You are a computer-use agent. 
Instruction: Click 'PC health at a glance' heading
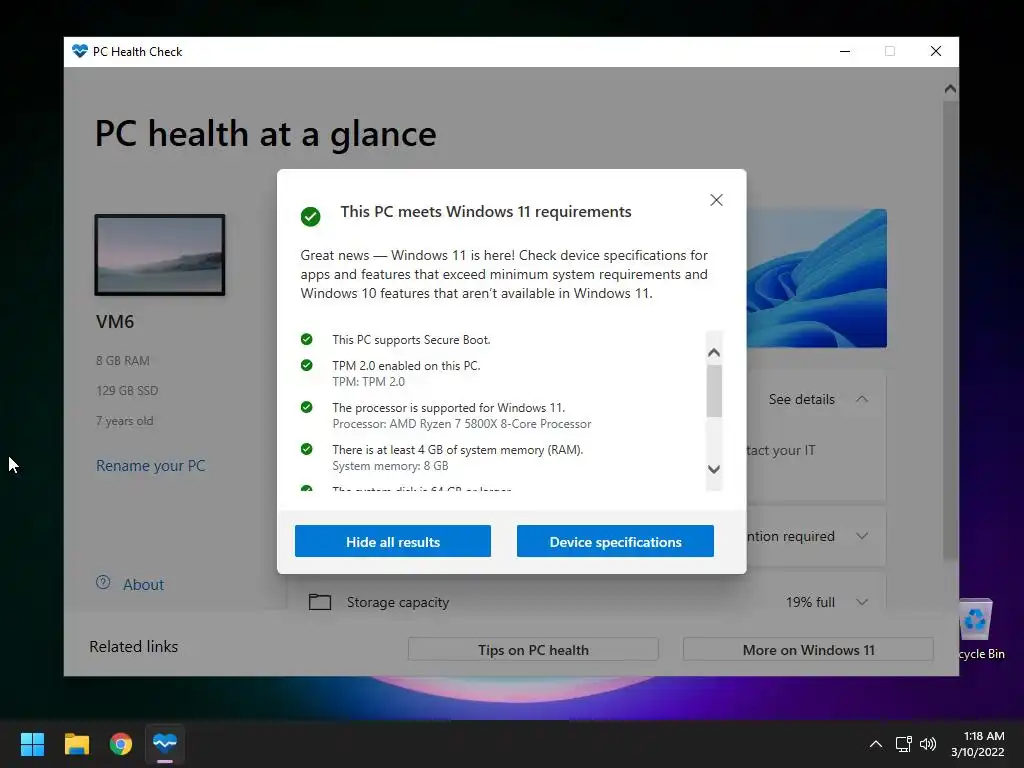tap(265, 134)
